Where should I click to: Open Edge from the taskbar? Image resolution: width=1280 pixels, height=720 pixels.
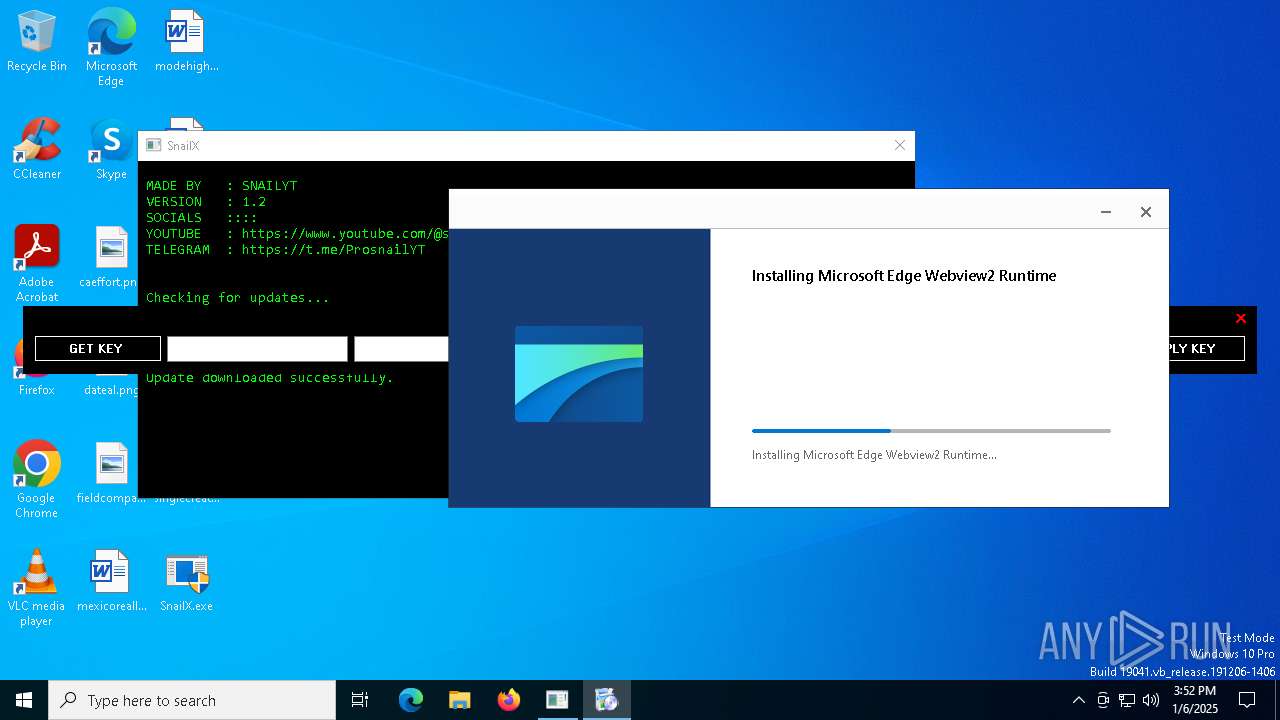tap(411, 700)
